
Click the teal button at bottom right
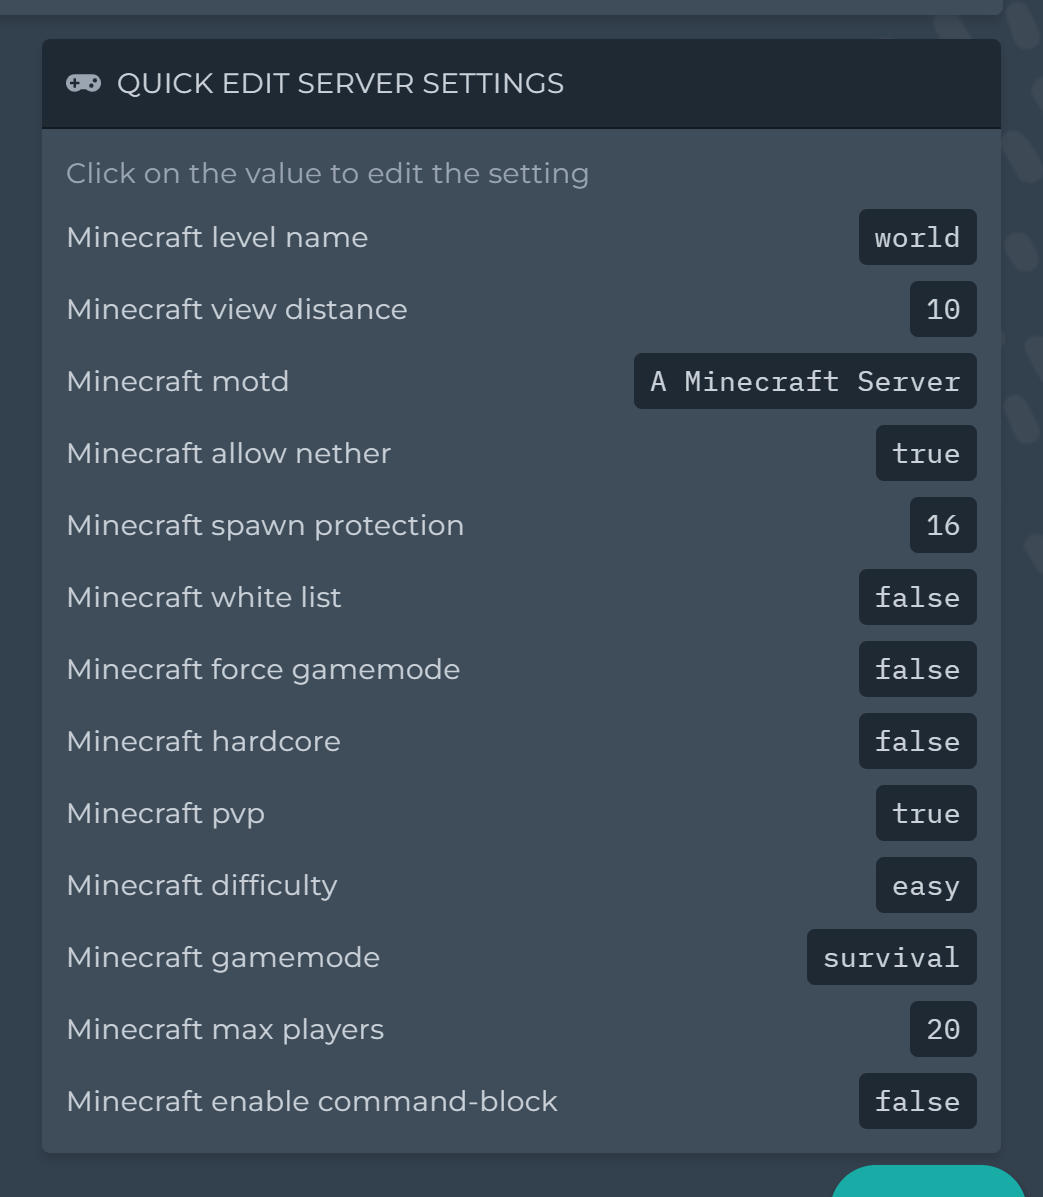tap(928, 1182)
